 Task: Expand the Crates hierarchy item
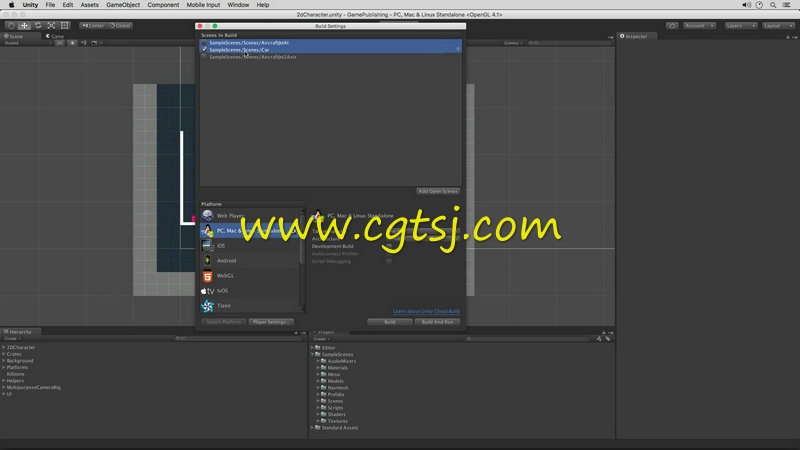[x=4, y=354]
